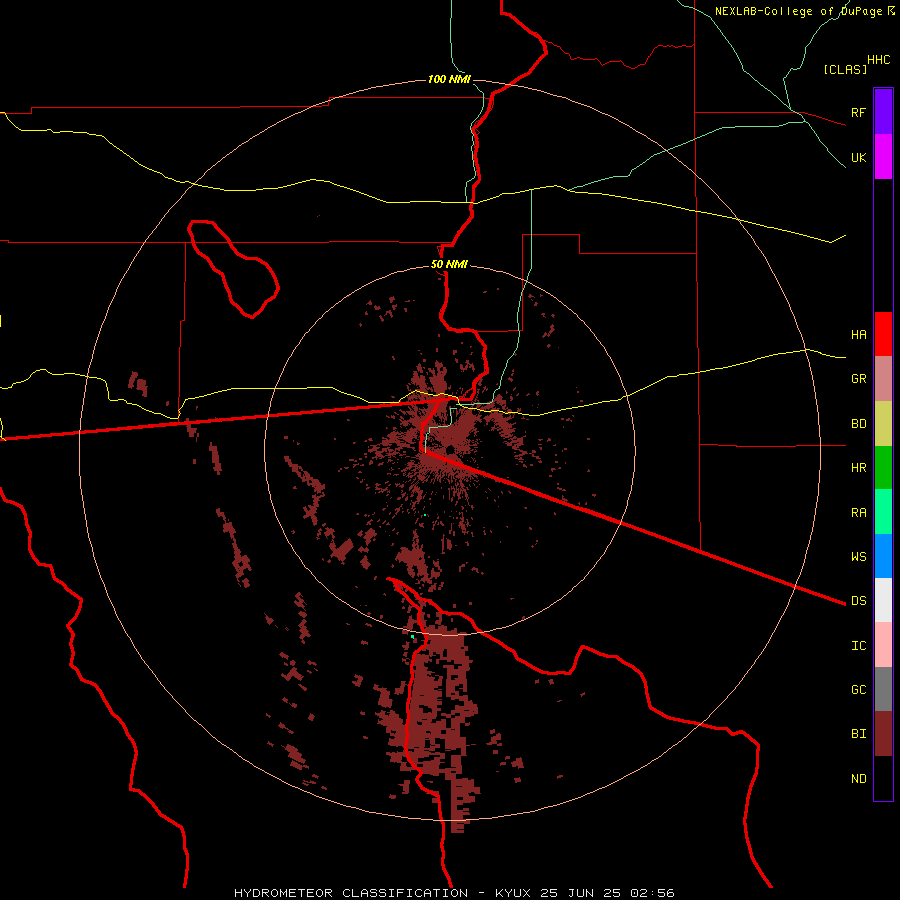Screen dimensions: 900x900
Task: Click the radar site center point
Action: click(451, 450)
